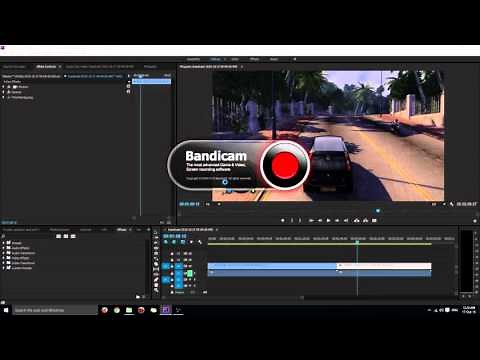480x360 pixels.
Task: Play the sequence in Program monitor
Action: tap(328, 220)
